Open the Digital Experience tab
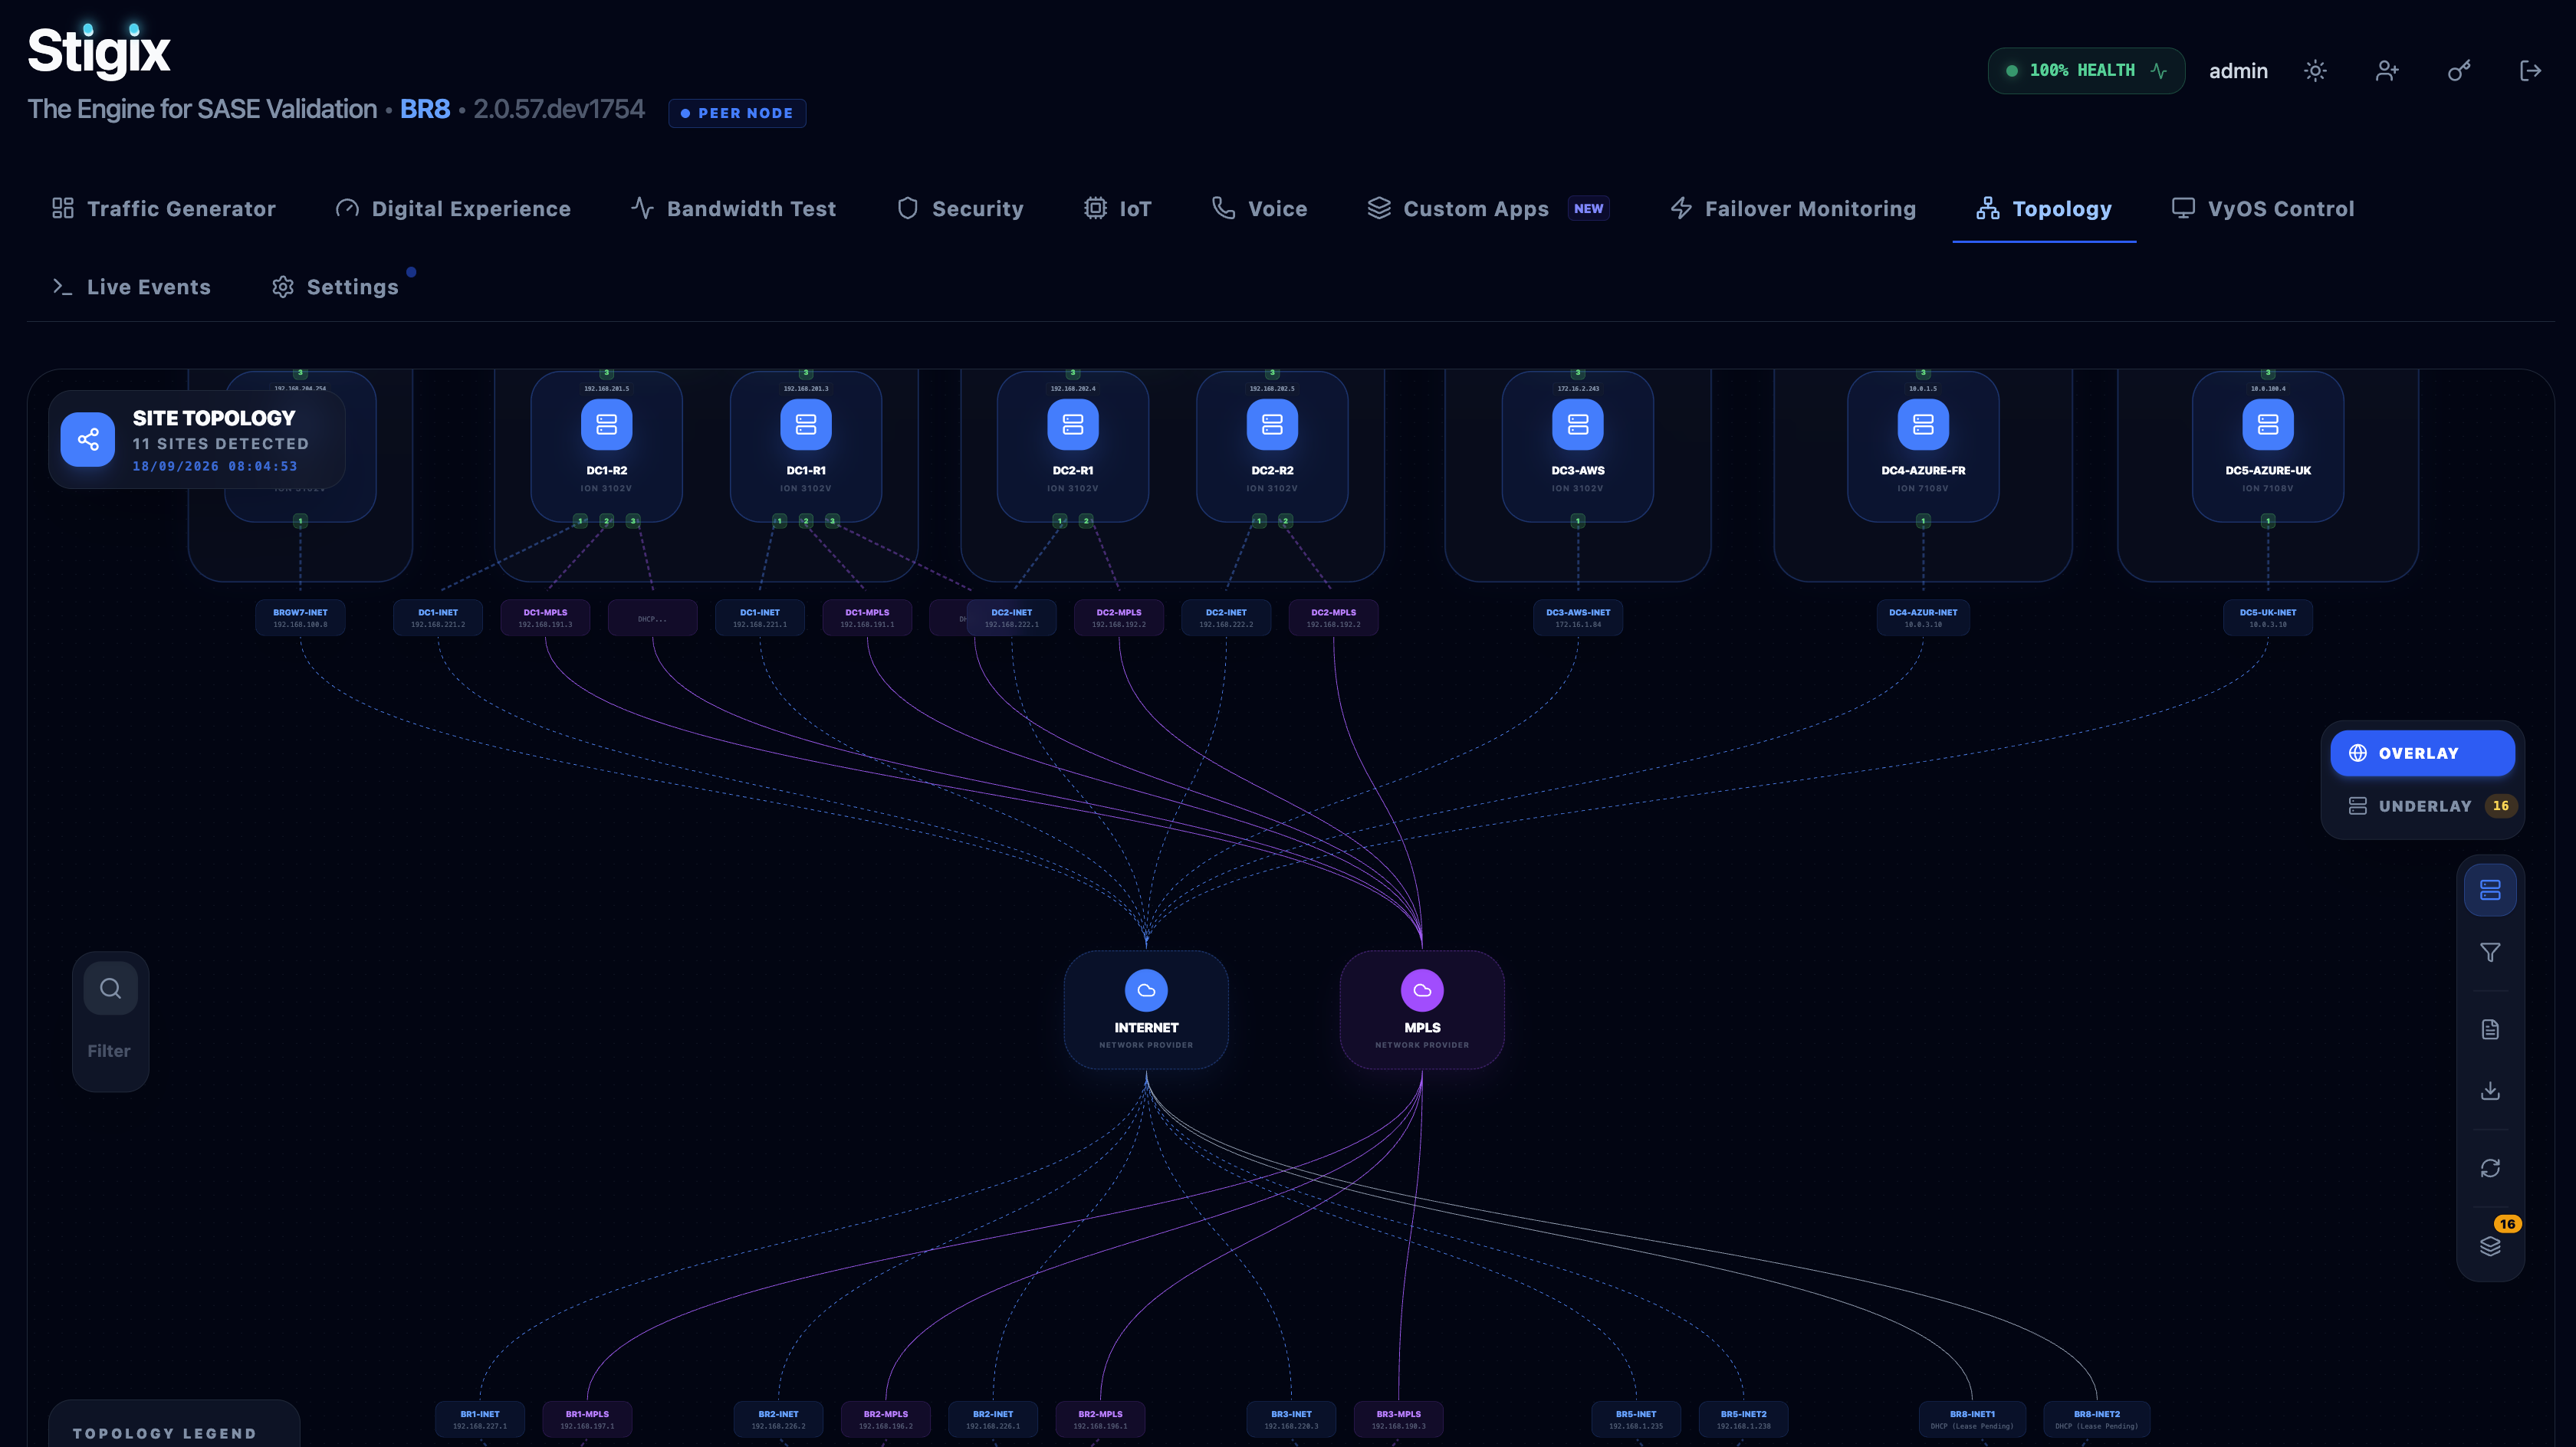The height and width of the screenshot is (1447, 2576). tap(453, 208)
